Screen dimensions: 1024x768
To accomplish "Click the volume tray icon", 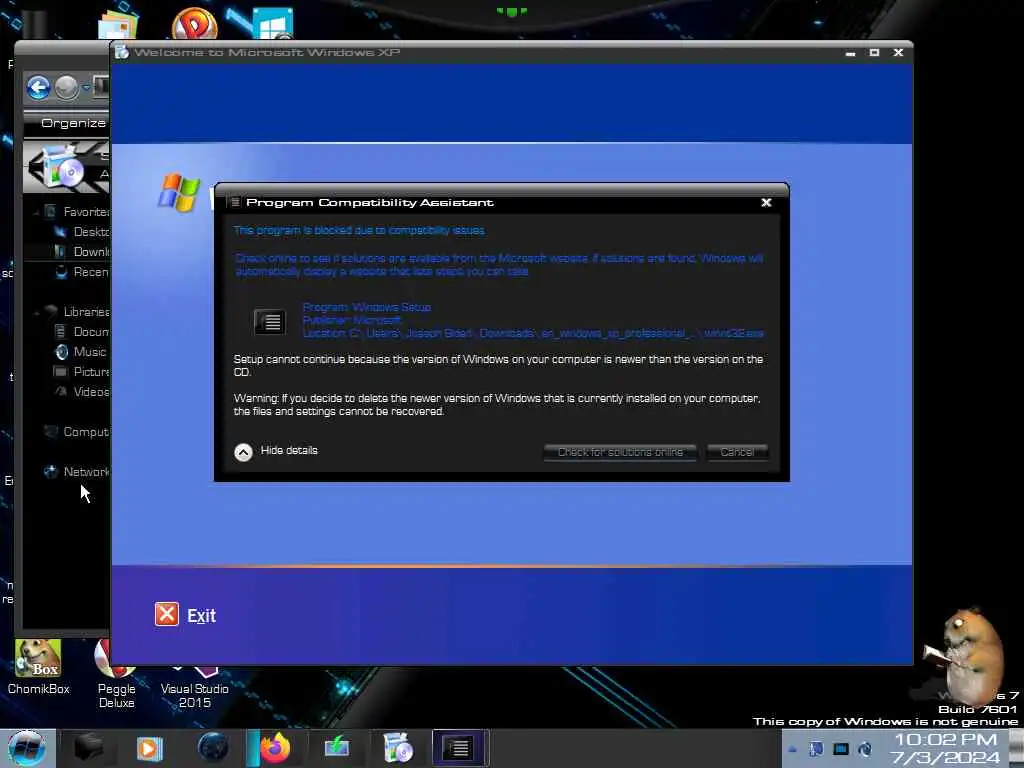I will point(865,749).
